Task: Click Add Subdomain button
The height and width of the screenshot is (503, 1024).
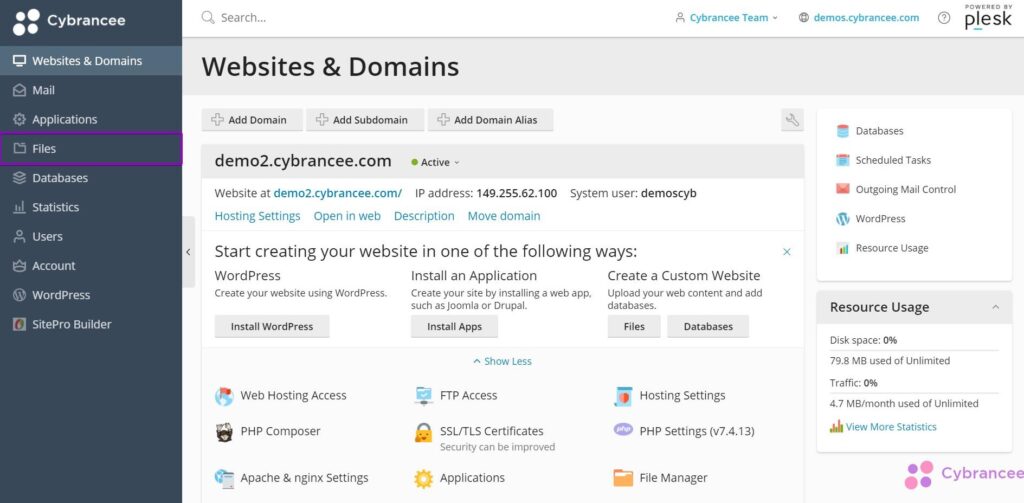Action: click(x=365, y=120)
